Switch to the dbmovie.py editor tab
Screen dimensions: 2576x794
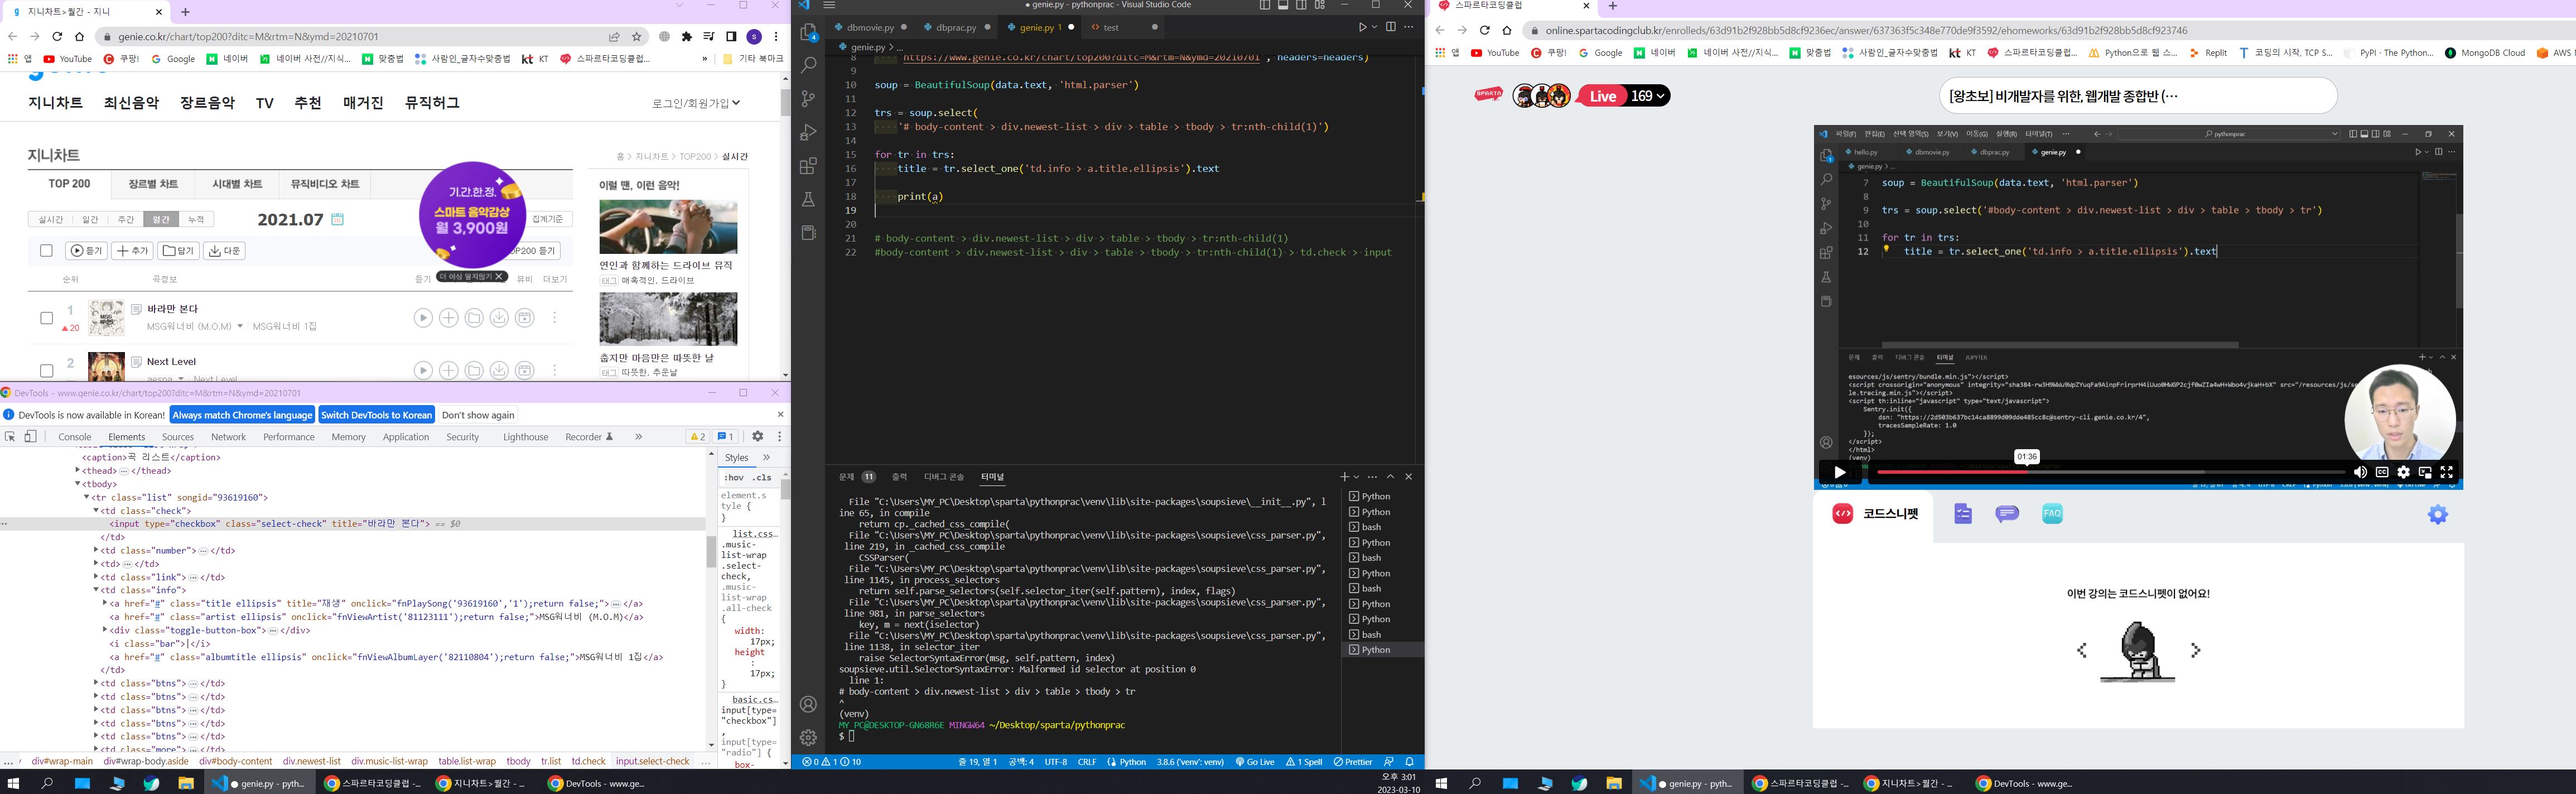click(870, 27)
